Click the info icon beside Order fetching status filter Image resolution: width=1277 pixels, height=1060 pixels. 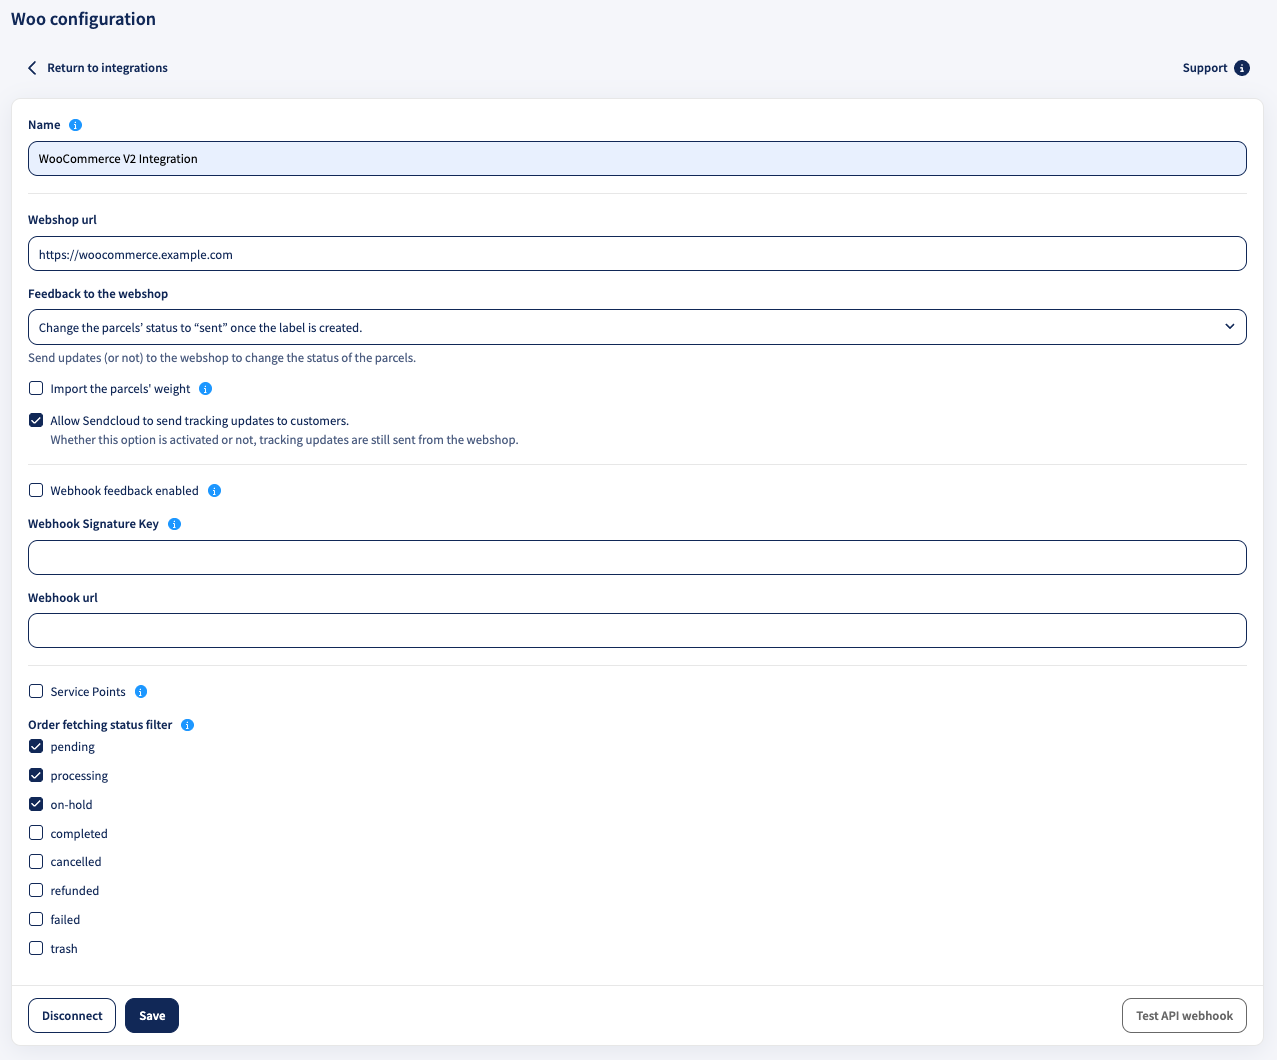pos(187,725)
